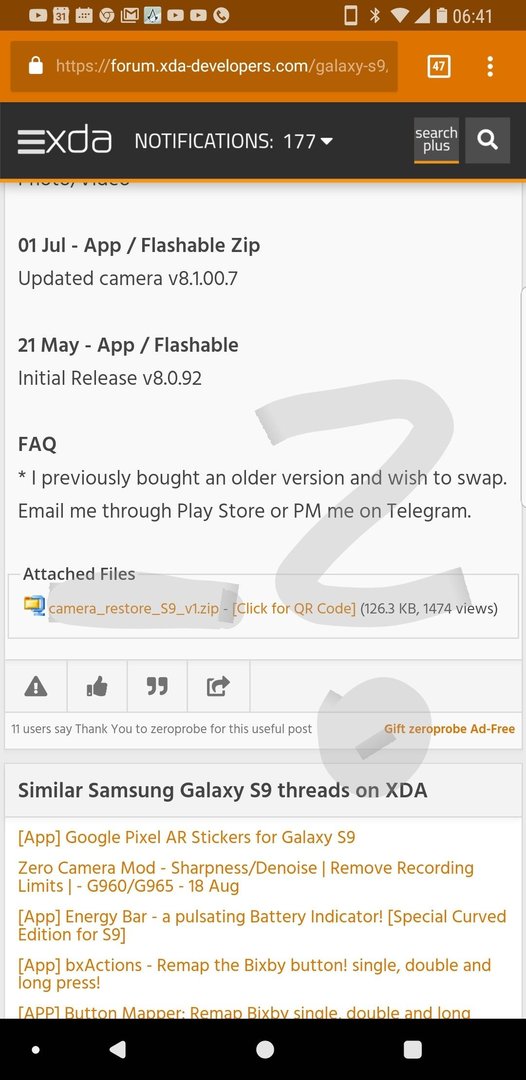526x1080 pixels.
Task: Open bxActions Remap Bixby button thread
Action: 254,973
